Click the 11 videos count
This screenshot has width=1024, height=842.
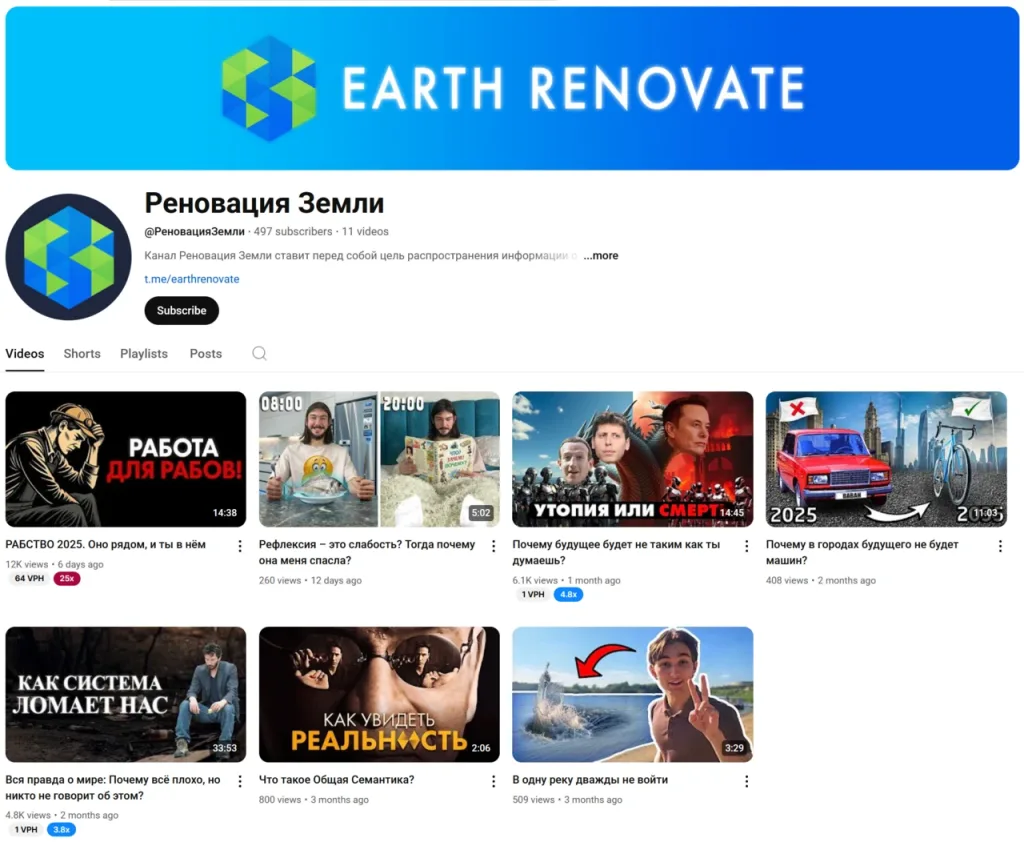365,231
